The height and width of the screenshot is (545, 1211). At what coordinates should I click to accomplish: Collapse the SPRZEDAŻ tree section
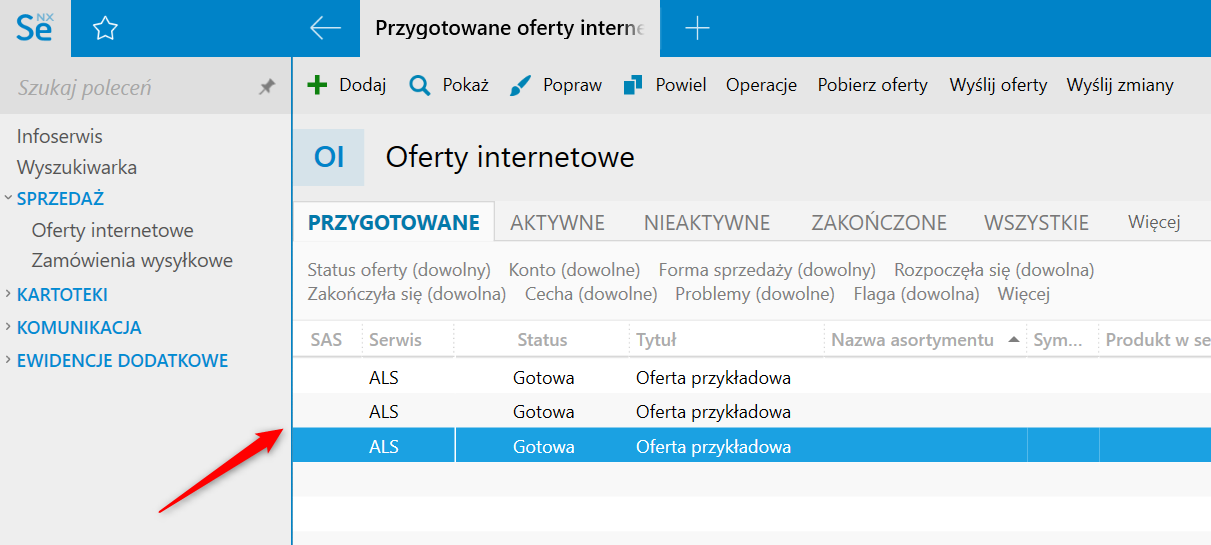click(8, 198)
